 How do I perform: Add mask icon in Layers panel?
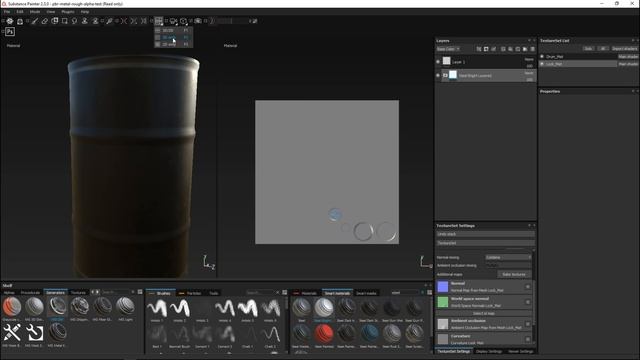pyautogui.click(x=486, y=49)
